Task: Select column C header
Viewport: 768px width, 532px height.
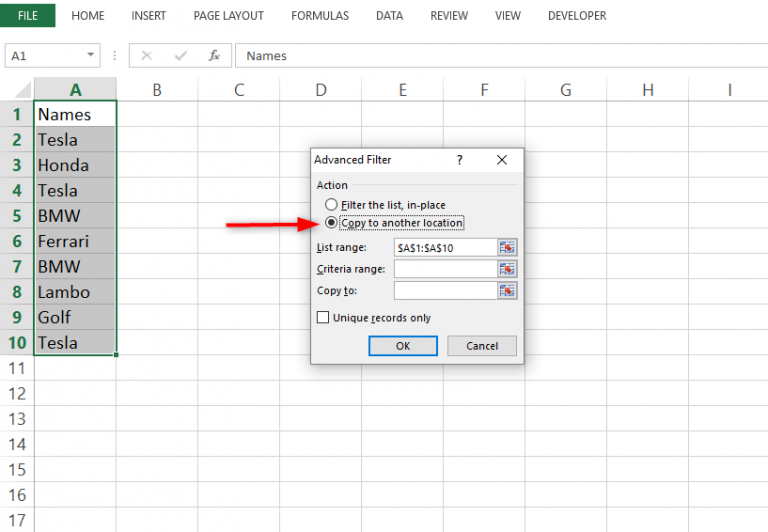Action: 239,90
